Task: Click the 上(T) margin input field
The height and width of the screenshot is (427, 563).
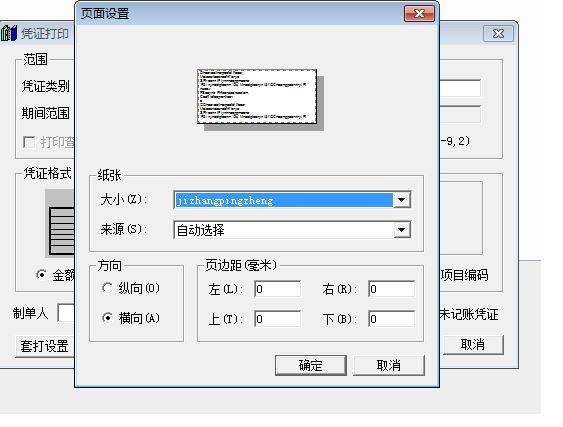Action: pos(278,319)
